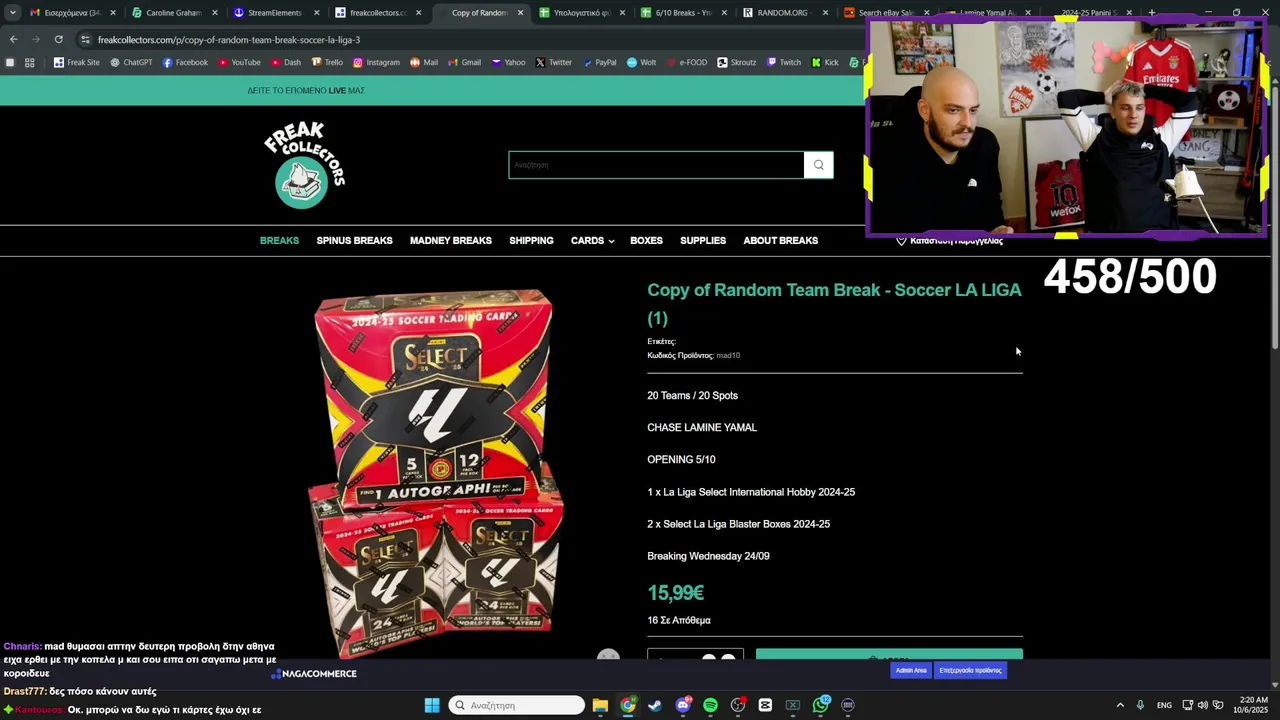Focus the site search input field

click(x=656, y=165)
